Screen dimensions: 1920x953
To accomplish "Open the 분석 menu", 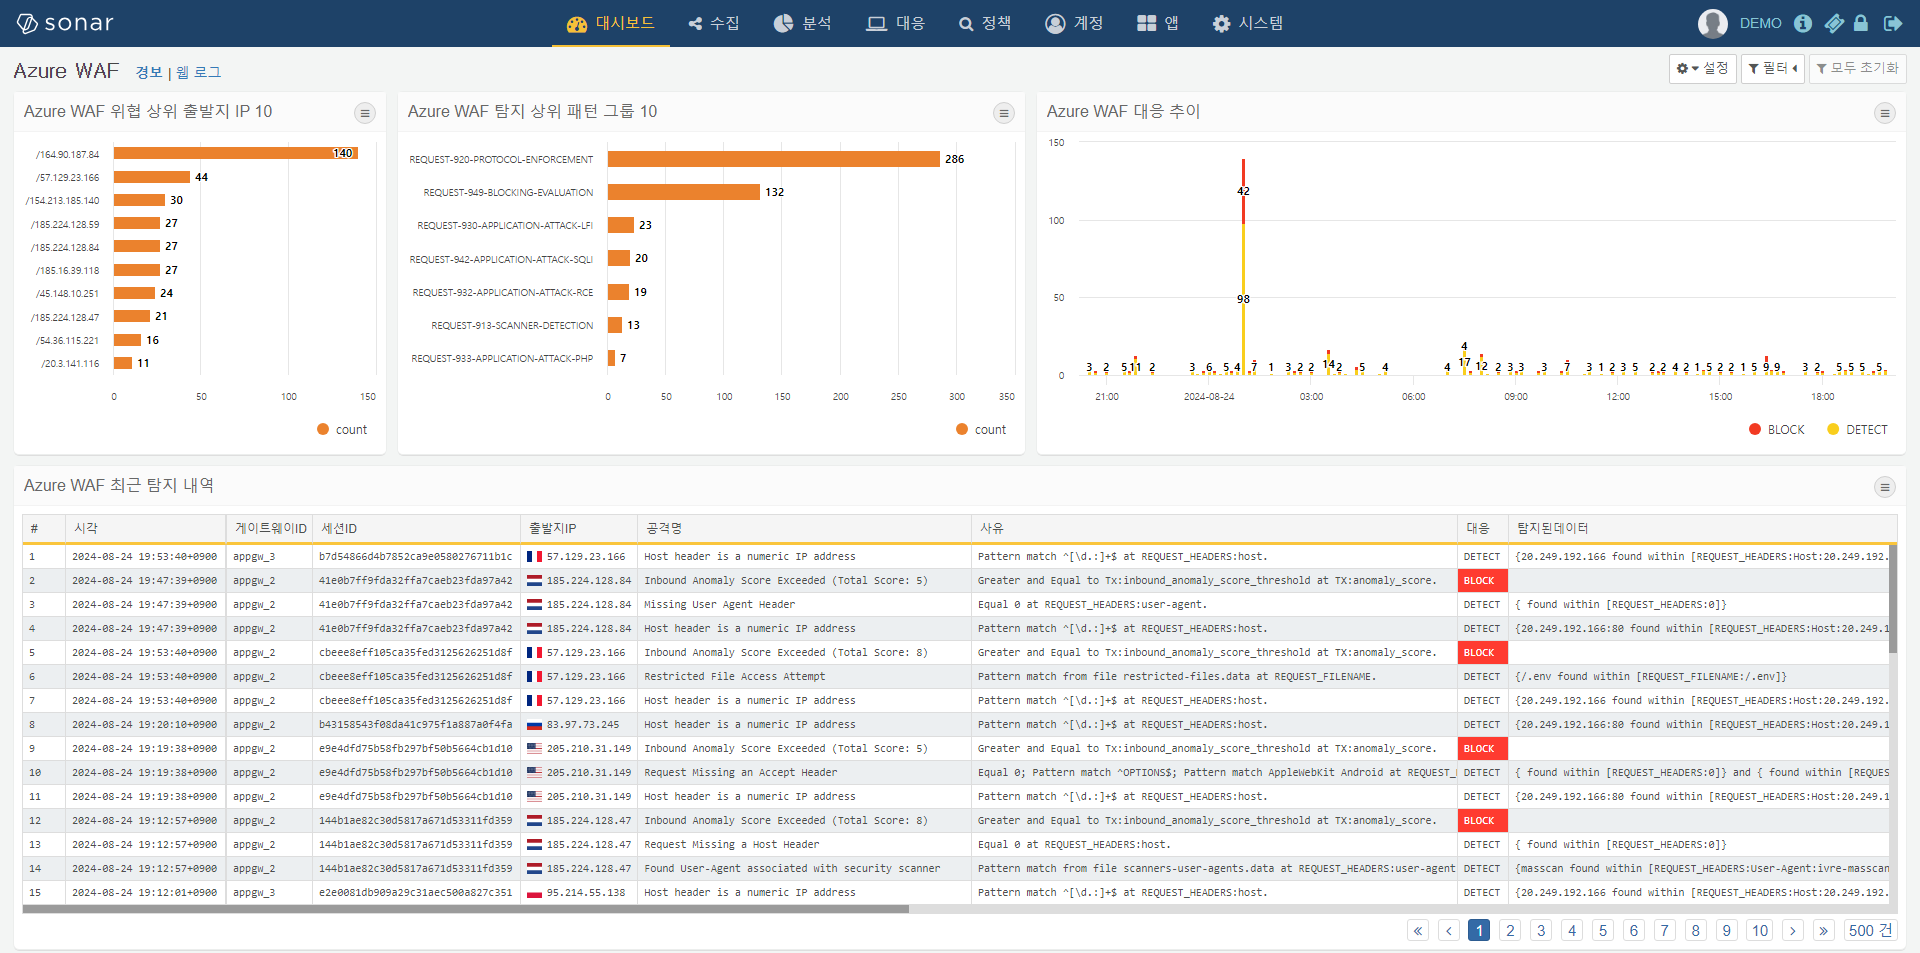I will (x=803, y=23).
